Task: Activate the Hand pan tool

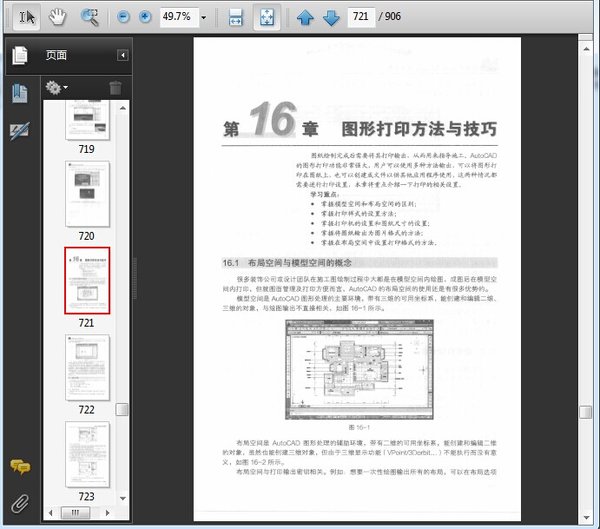Action: pyautogui.click(x=58, y=18)
